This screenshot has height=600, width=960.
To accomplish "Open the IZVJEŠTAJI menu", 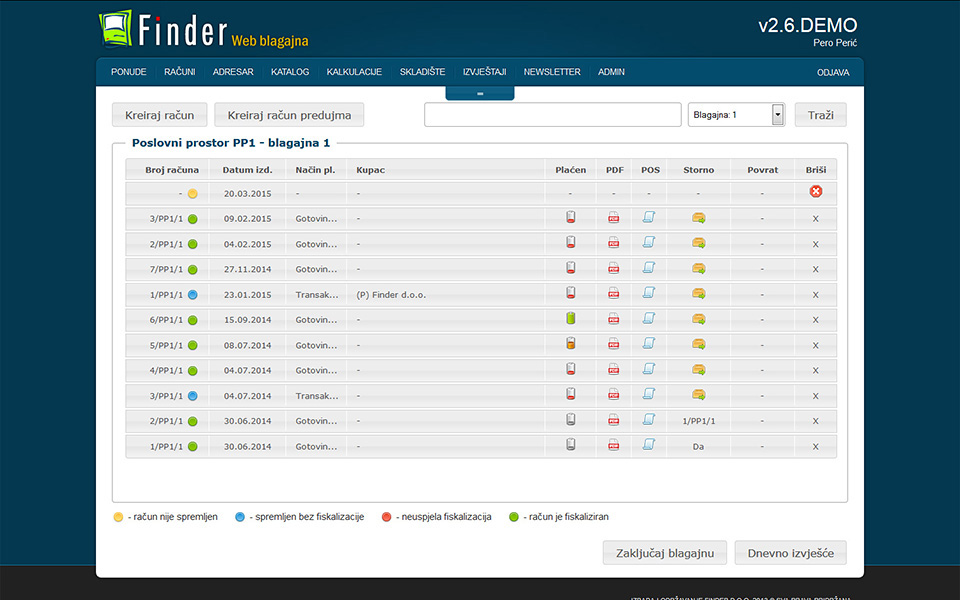I will [x=484, y=72].
